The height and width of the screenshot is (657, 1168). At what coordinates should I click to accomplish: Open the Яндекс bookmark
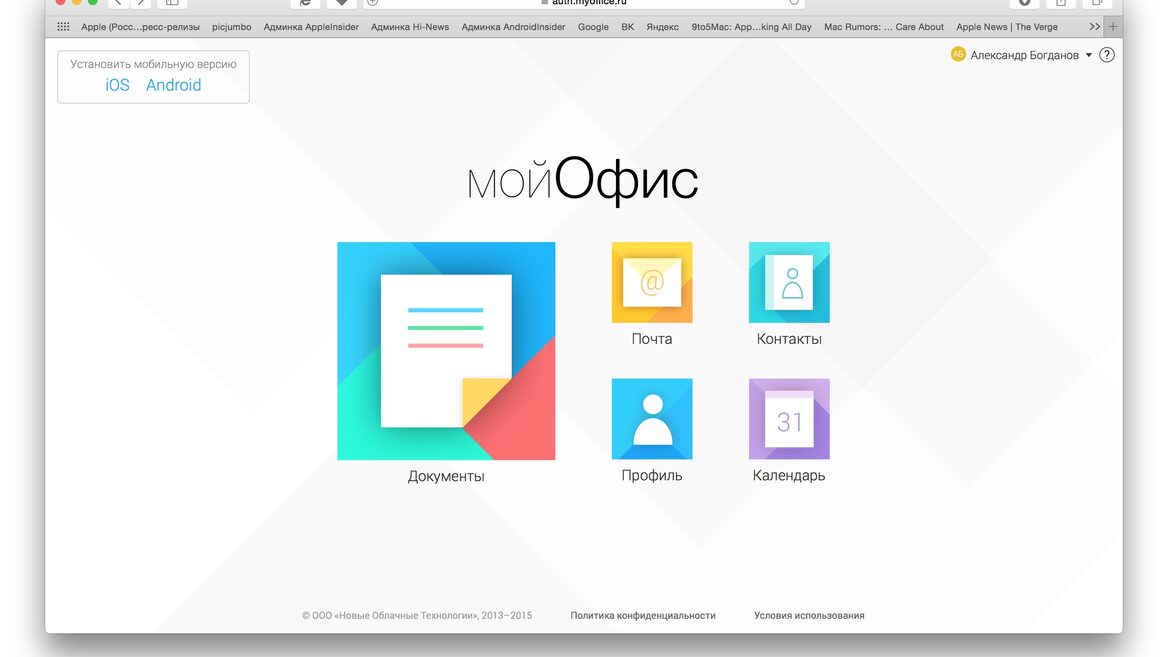coord(662,27)
